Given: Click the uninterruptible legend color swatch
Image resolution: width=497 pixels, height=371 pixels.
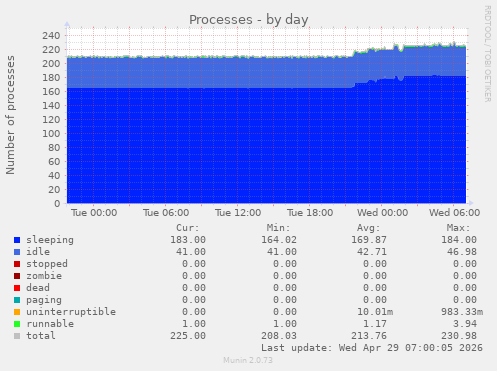Looking at the screenshot, I should tap(17, 312).
